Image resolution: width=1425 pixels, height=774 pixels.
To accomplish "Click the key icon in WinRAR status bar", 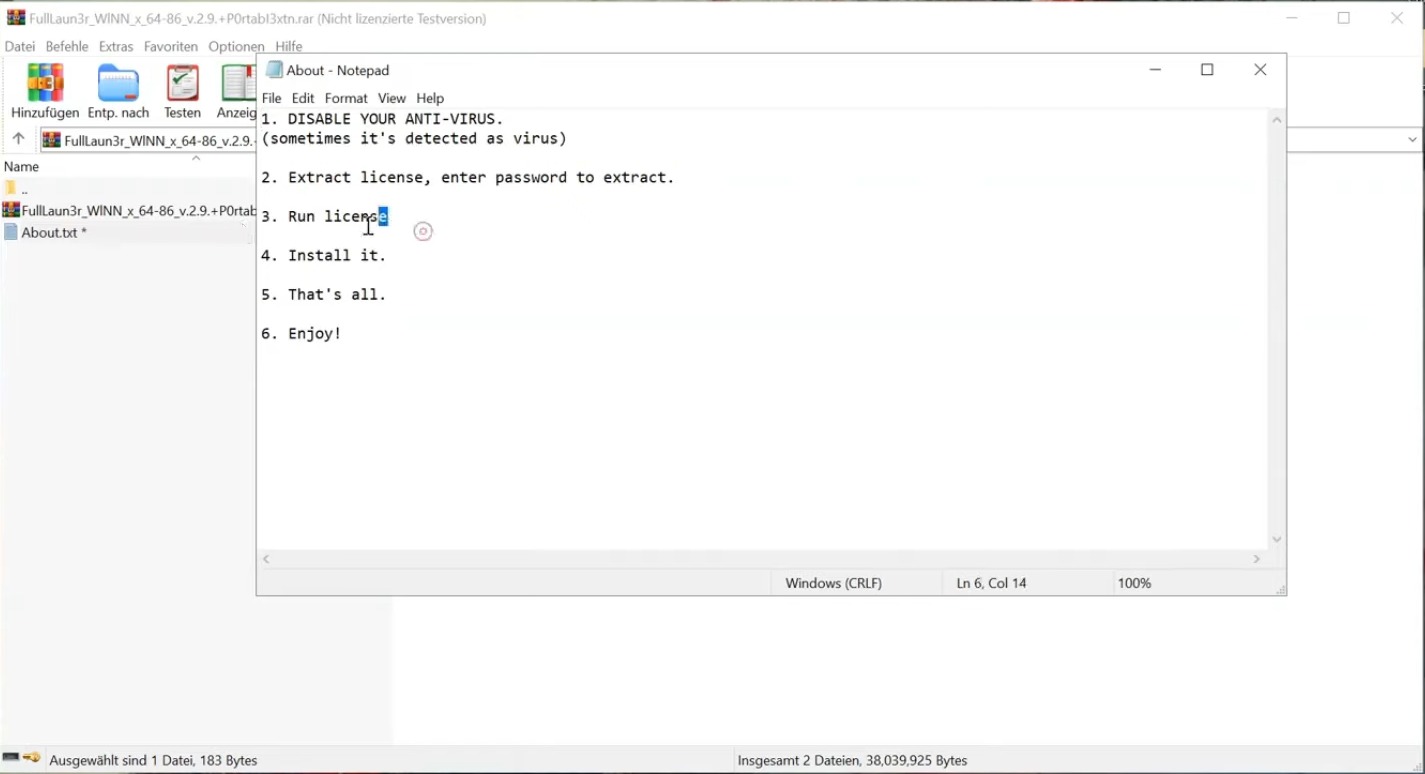I will pos(32,758).
